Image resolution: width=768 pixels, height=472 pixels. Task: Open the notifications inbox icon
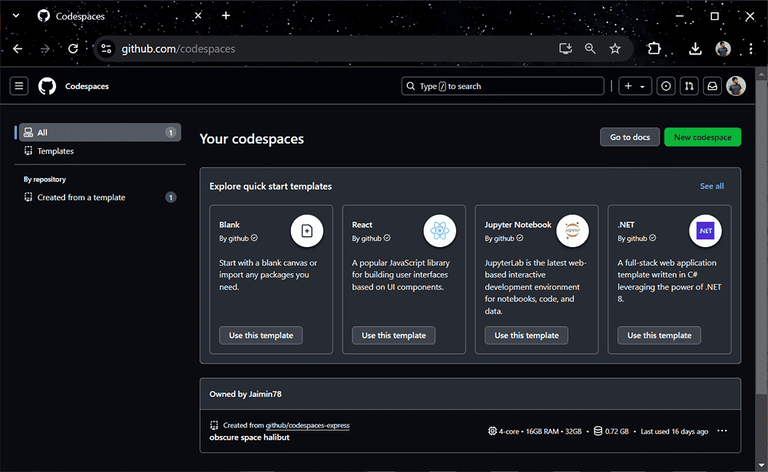(x=712, y=86)
